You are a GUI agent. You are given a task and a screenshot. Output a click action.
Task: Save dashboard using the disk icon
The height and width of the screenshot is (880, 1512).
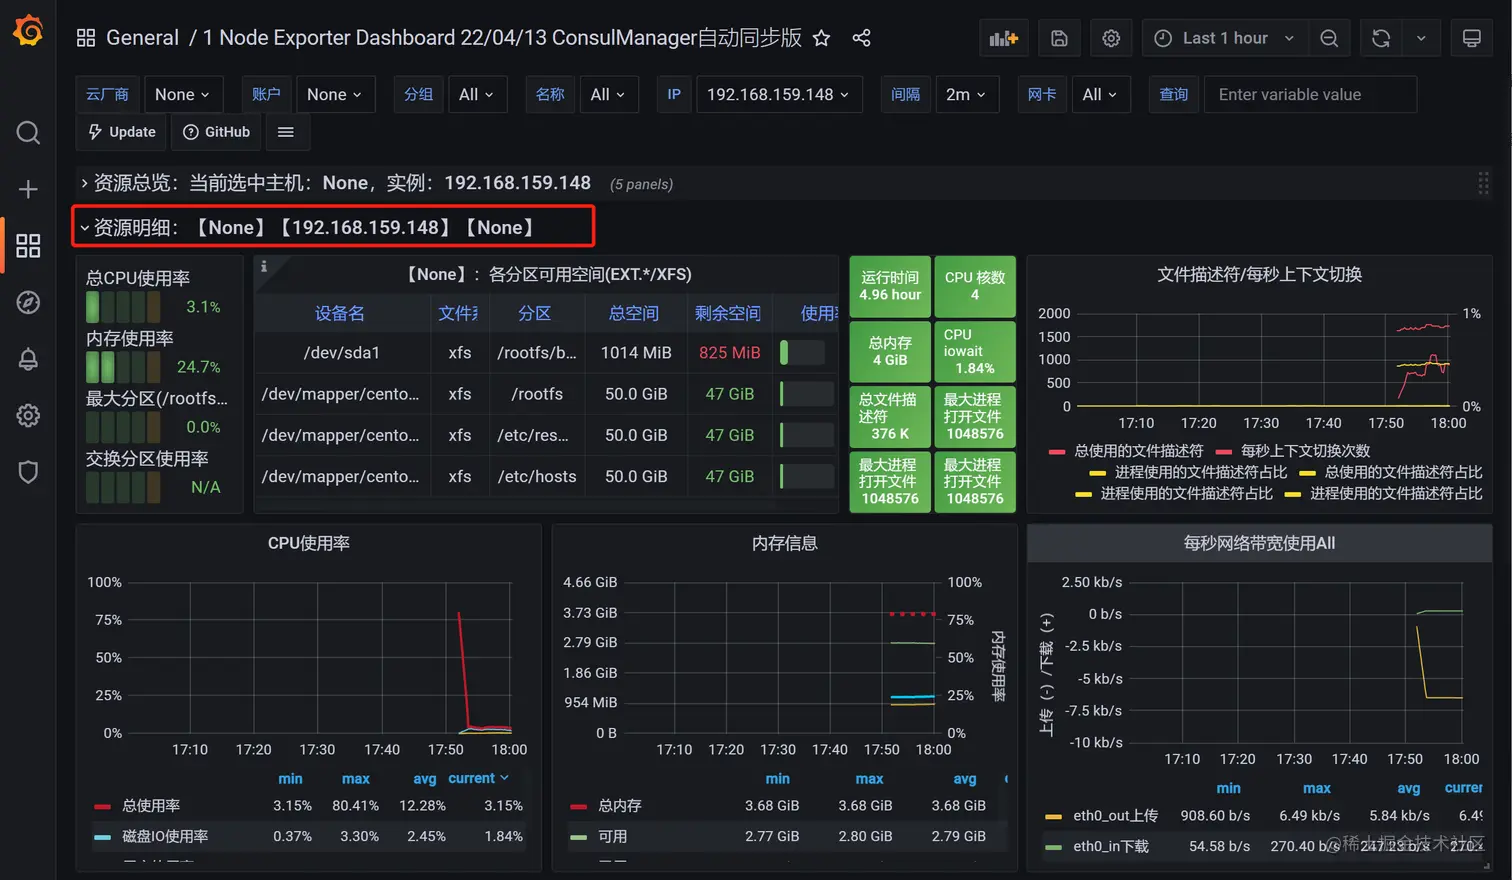(1059, 38)
